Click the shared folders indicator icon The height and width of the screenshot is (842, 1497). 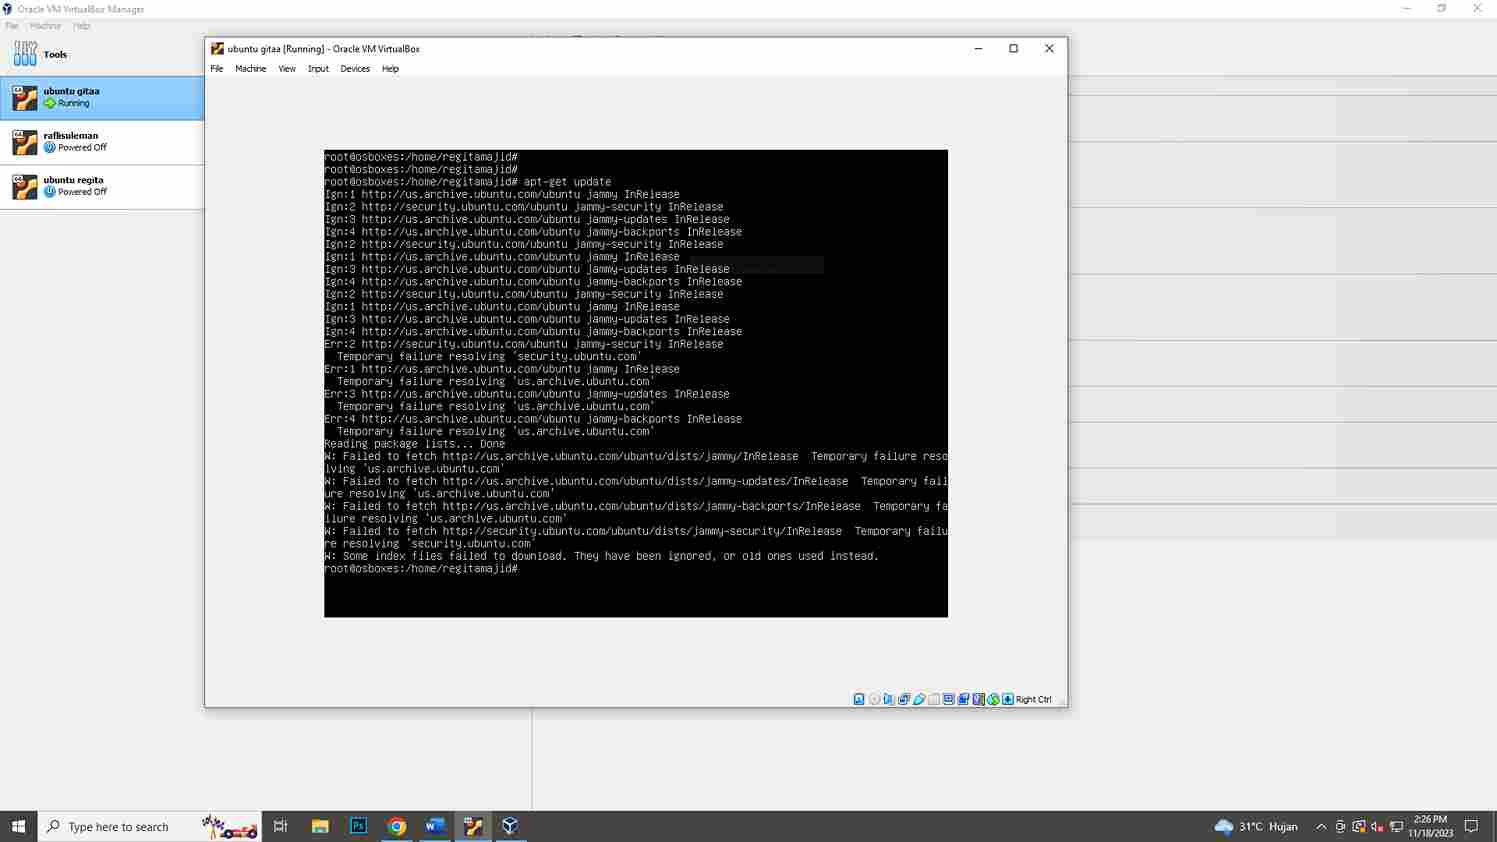click(934, 699)
